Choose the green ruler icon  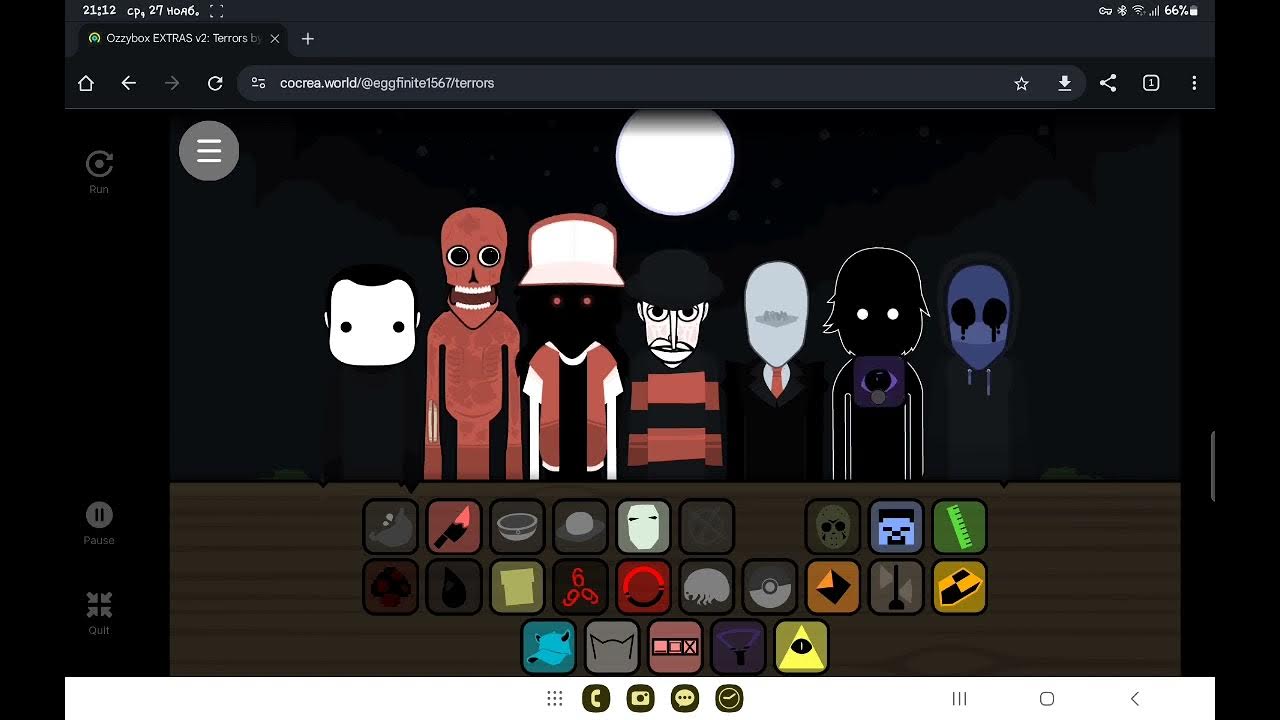(x=960, y=527)
